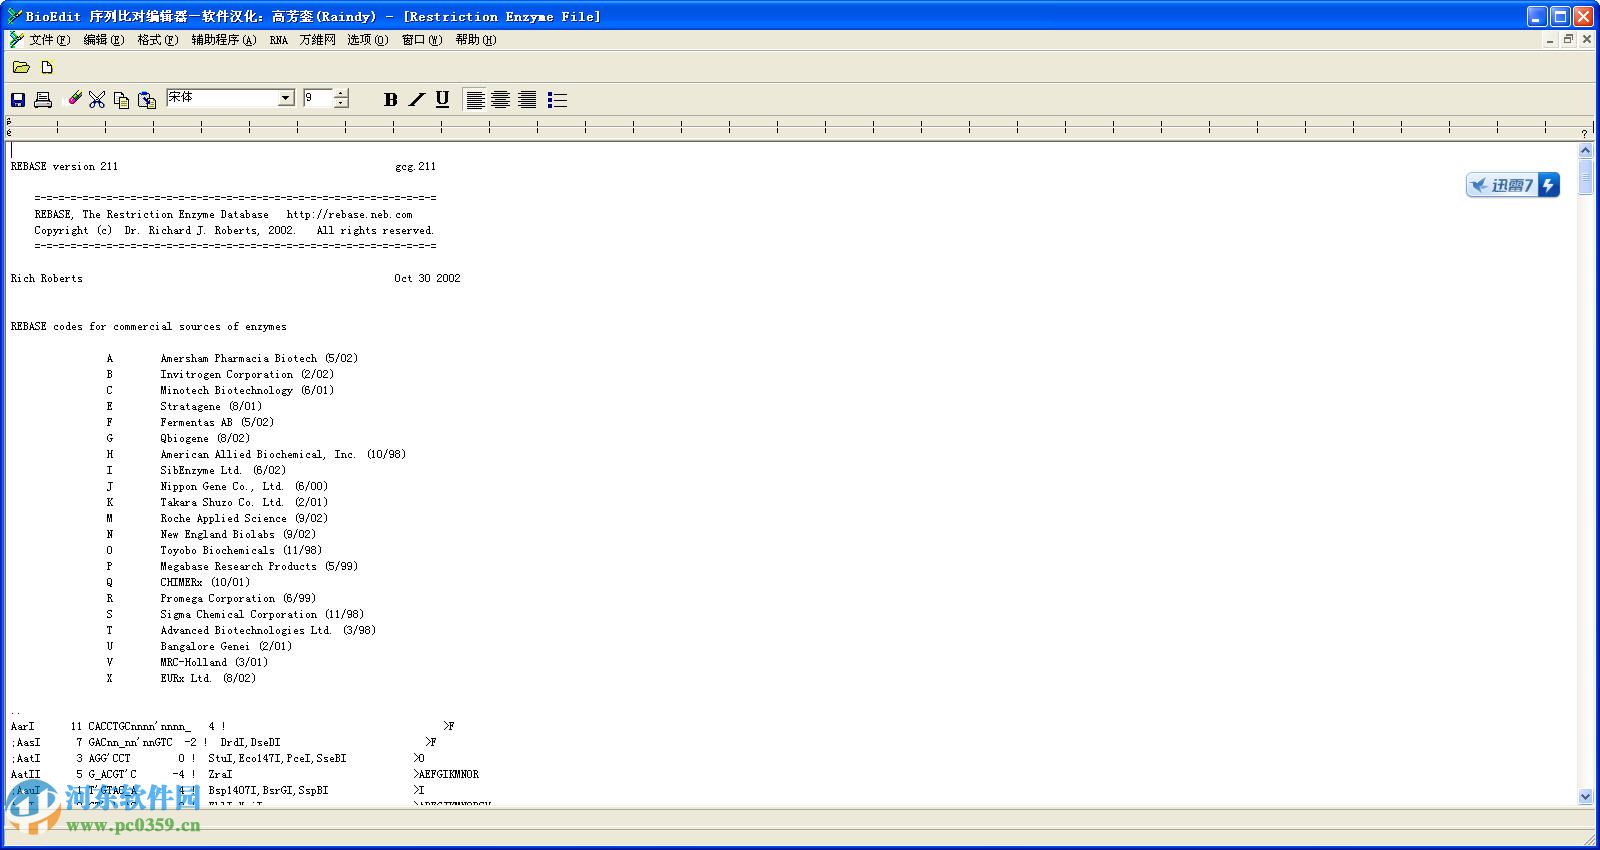Toggle italic formatting
The height and width of the screenshot is (850, 1600).
point(416,99)
